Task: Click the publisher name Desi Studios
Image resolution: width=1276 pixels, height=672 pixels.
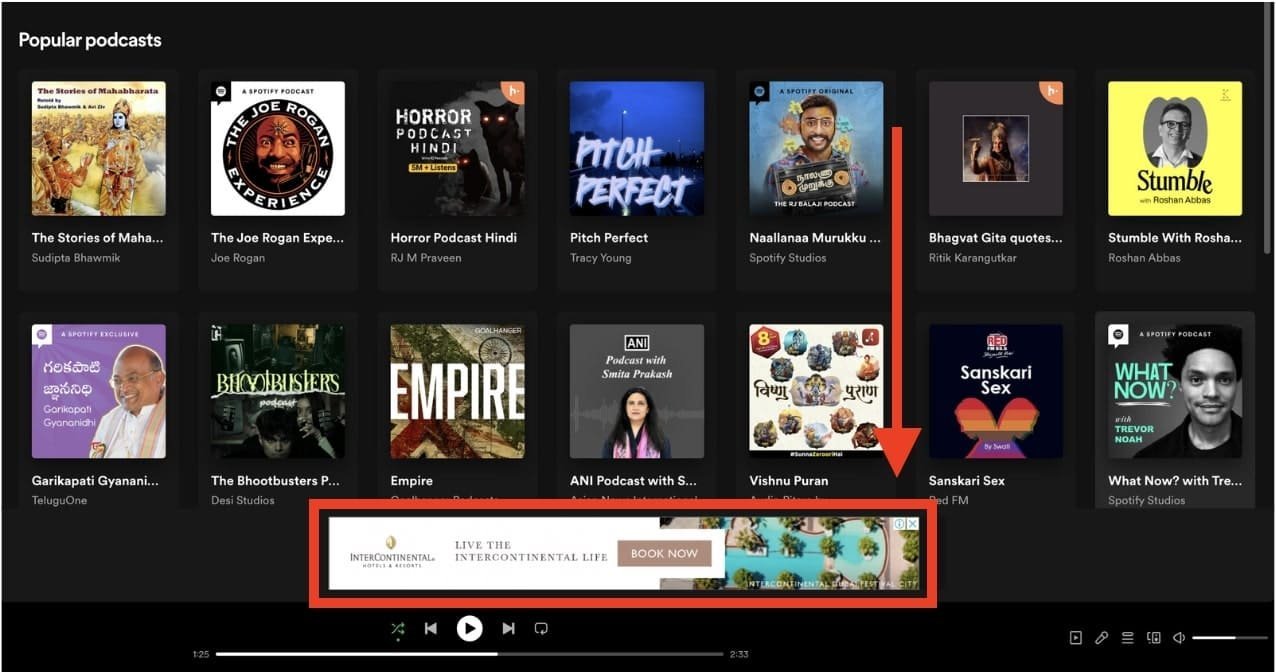Action: tap(243, 500)
